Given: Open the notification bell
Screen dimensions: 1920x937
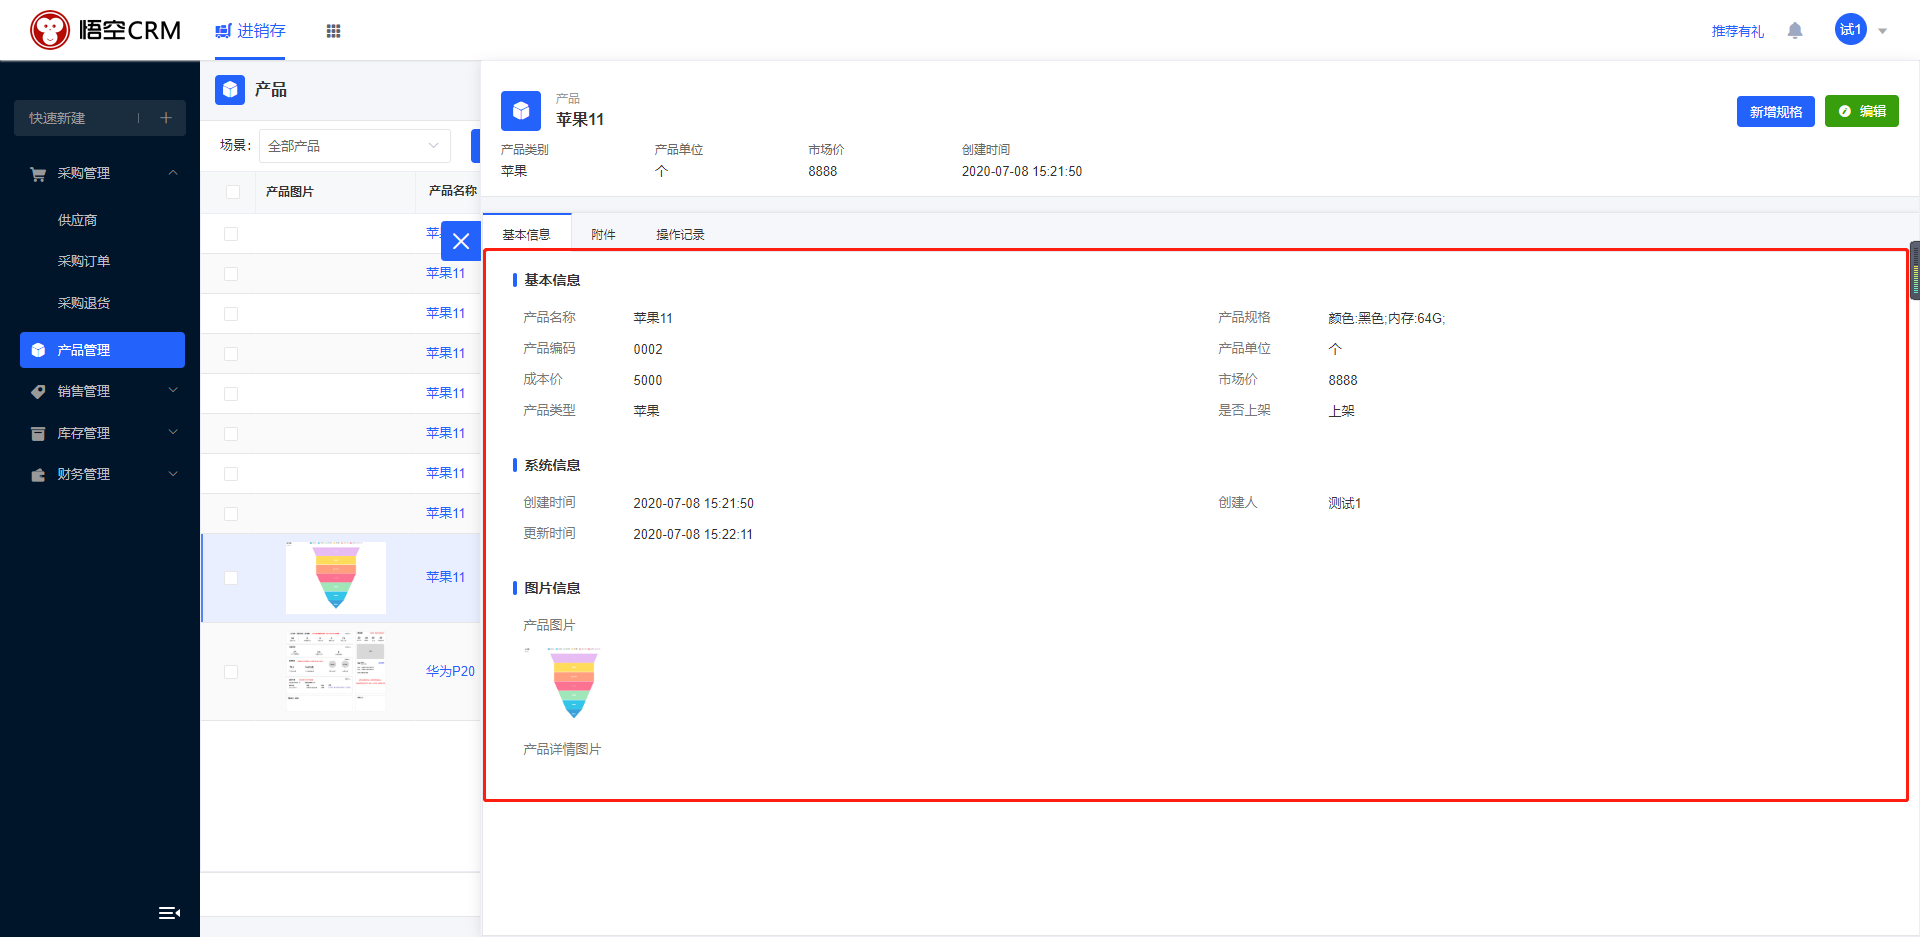Looking at the screenshot, I should (1795, 31).
